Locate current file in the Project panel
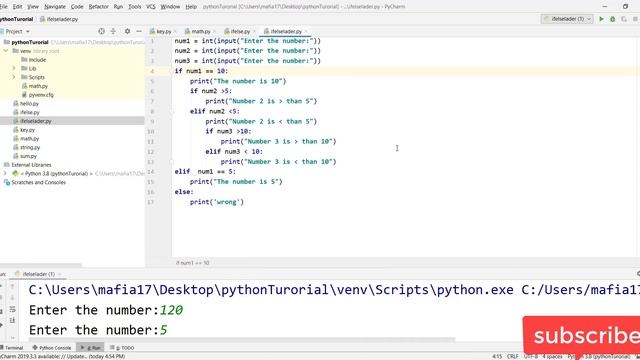The width and height of the screenshot is (640, 360). pyautogui.click(x=101, y=31)
